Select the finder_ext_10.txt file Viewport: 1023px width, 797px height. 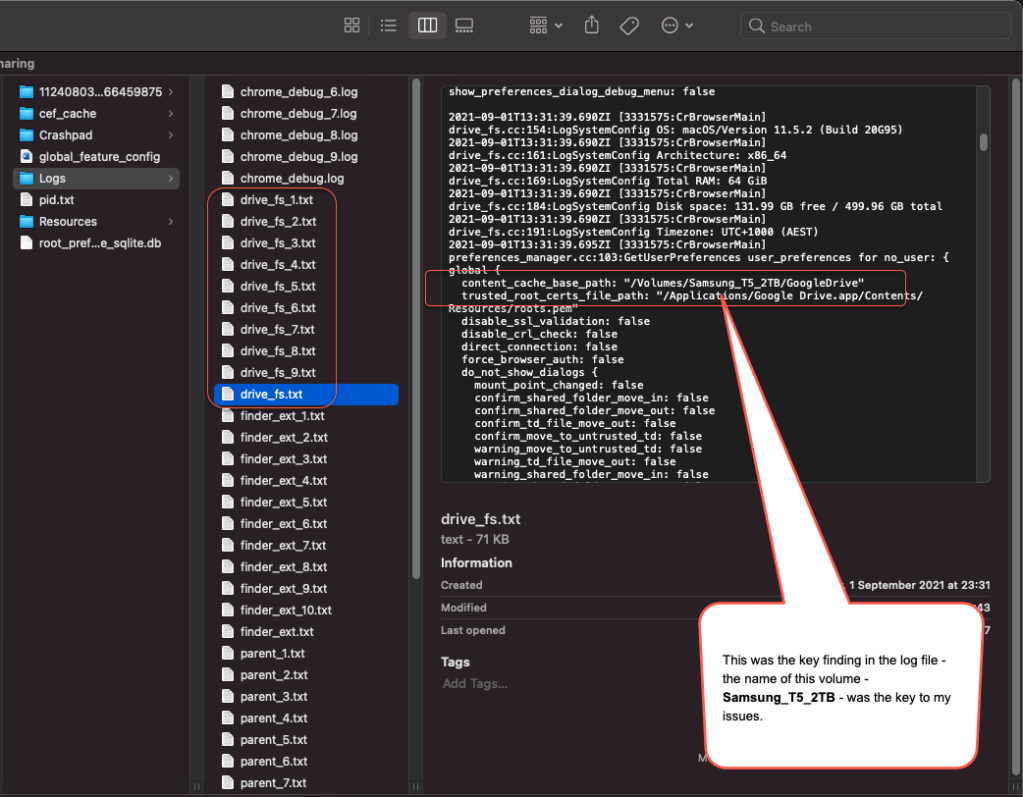tap(285, 610)
